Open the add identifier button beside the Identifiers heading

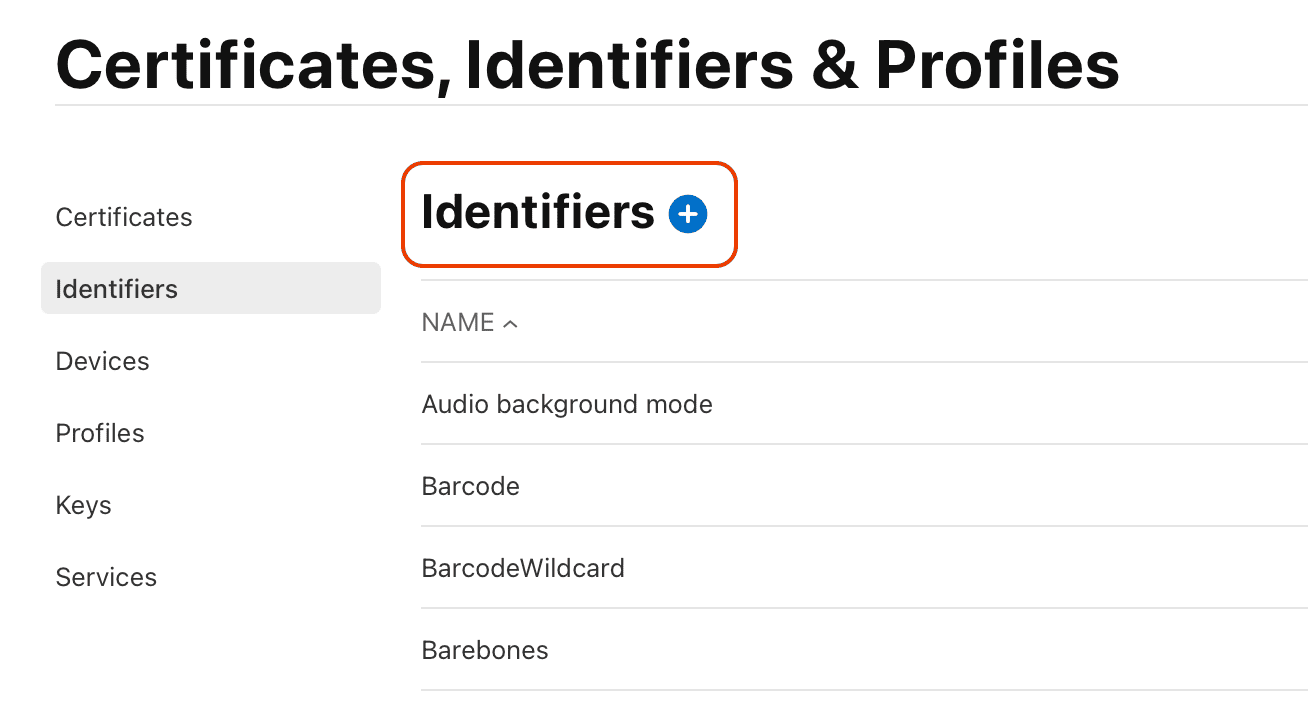pyautogui.click(x=687, y=213)
